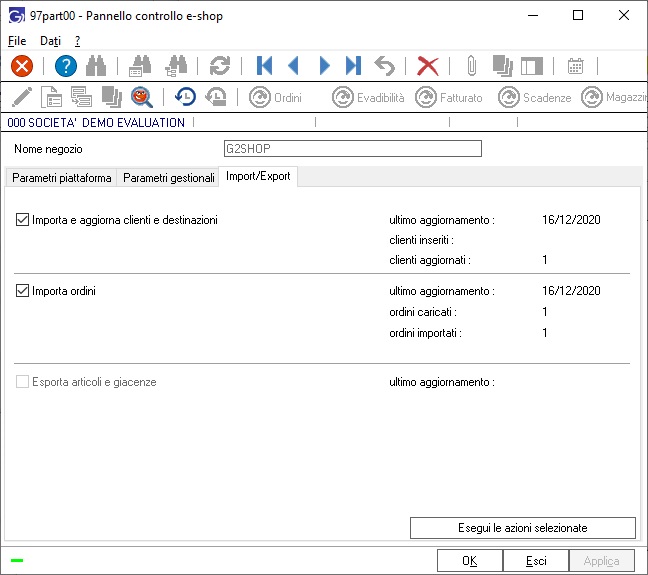Click the Scadenze toolbar button
Screen dimensions: 648x575
(535, 98)
